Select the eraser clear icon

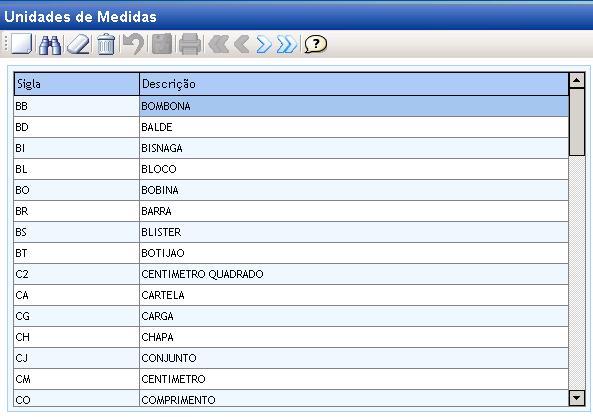[x=79, y=45]
